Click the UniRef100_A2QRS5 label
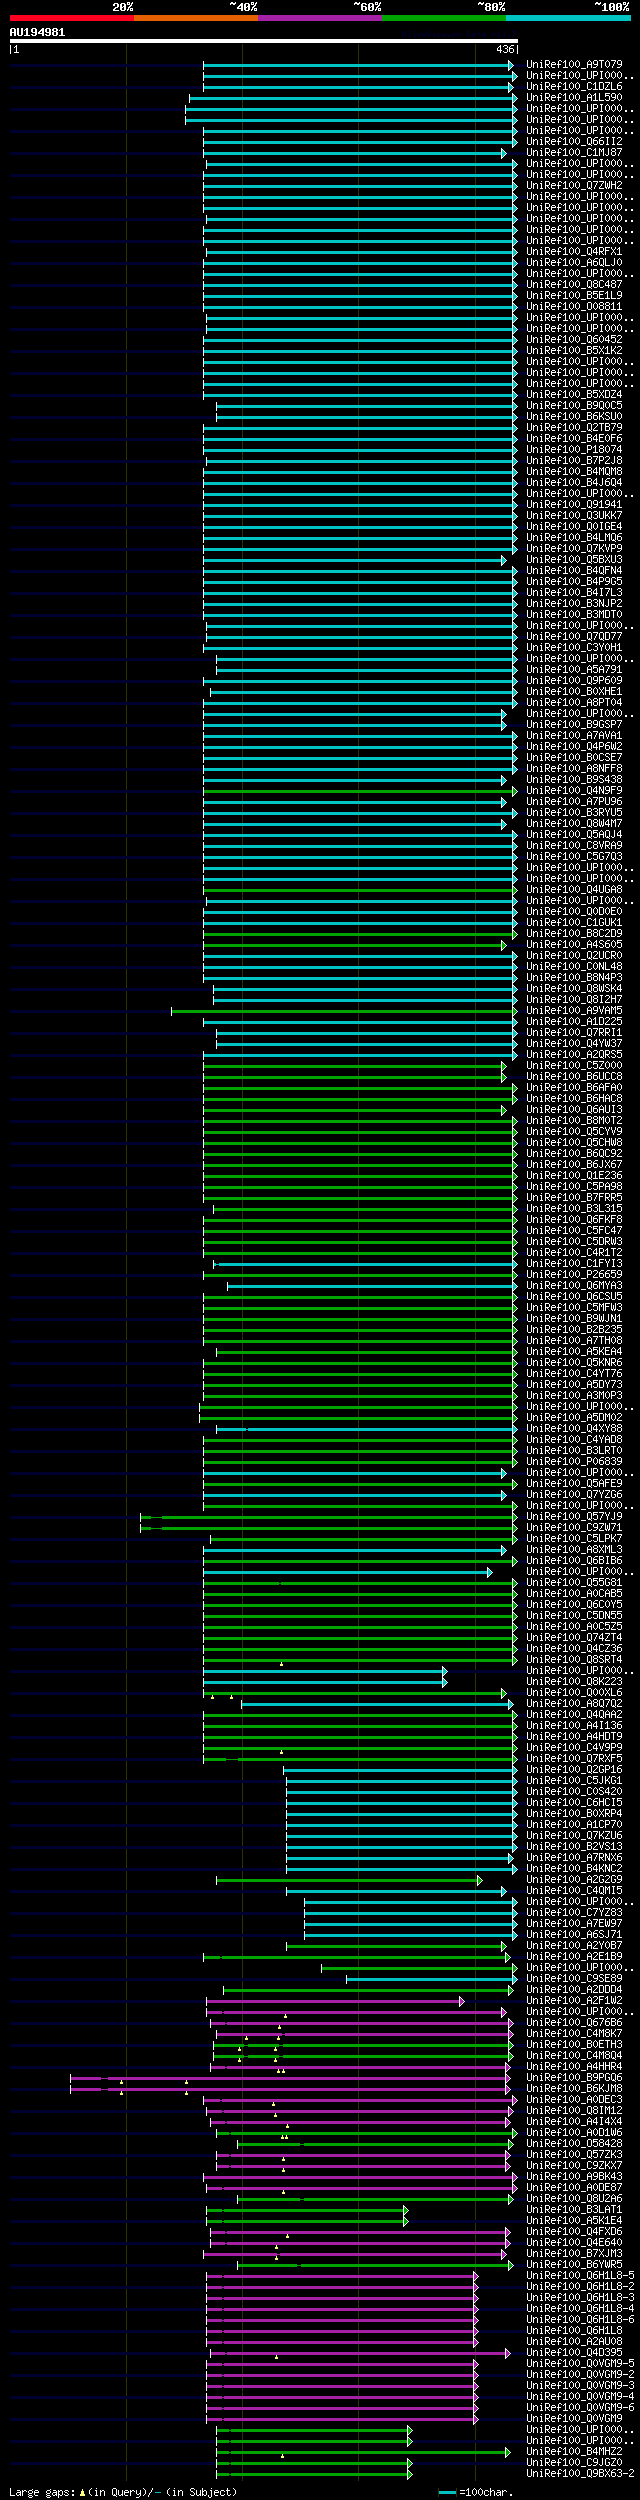Viewport: 640px width, 2500px height. click(574, 1055)
